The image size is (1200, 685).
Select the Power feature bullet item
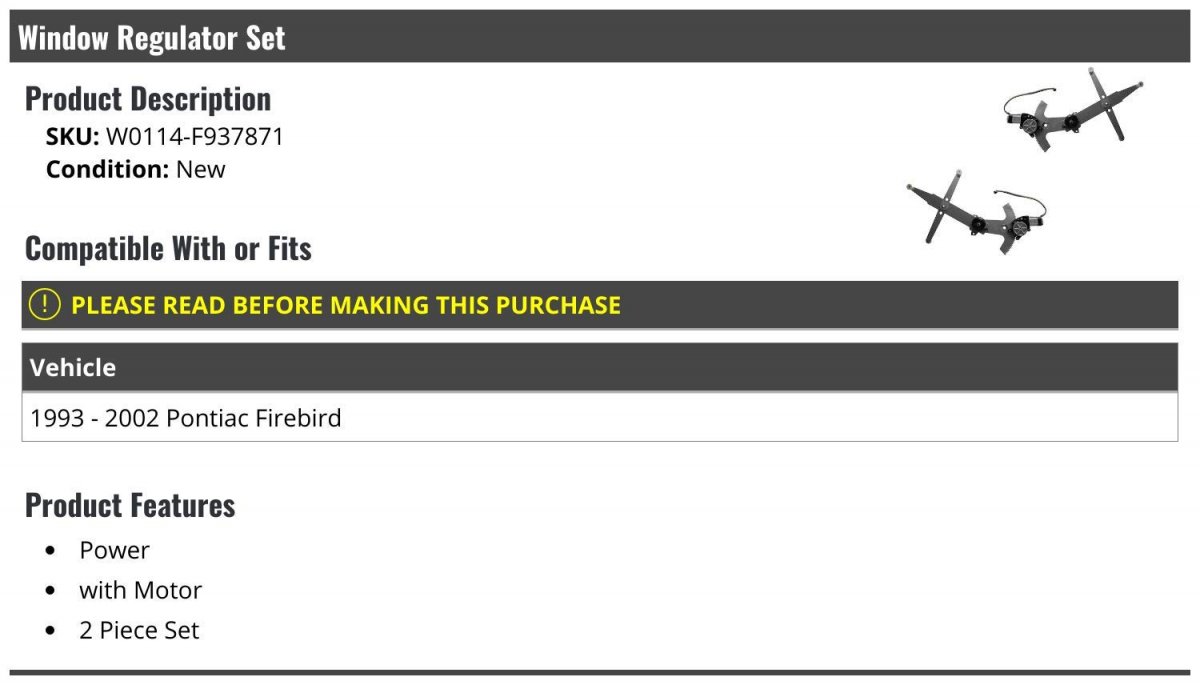(115, 550)
